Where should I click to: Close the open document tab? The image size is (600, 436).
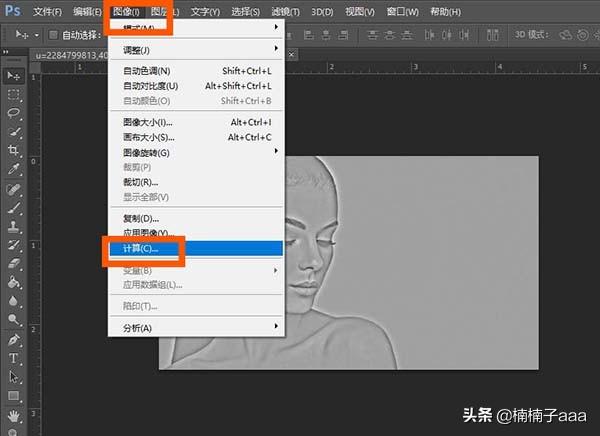(104, 56)
